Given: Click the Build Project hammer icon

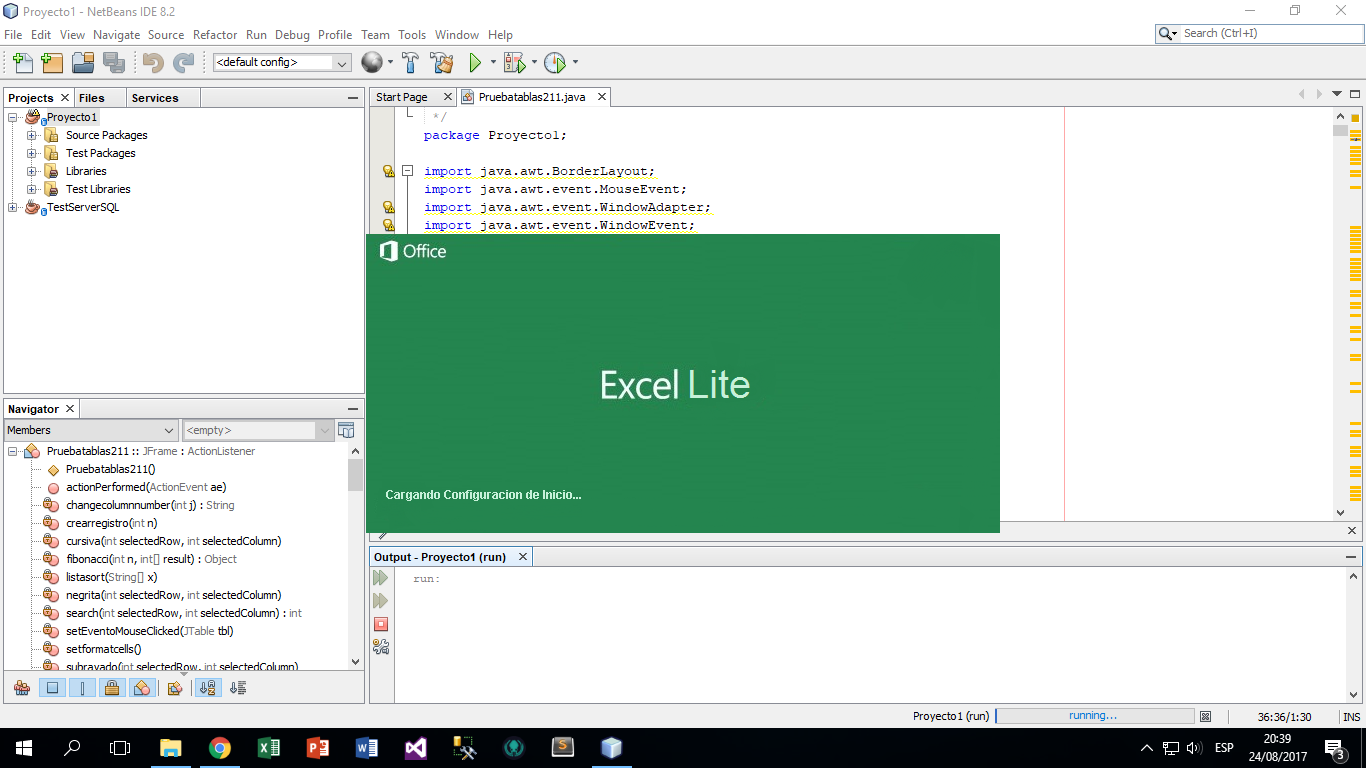Looking at the screenshot, I should (x=410, y=63).
